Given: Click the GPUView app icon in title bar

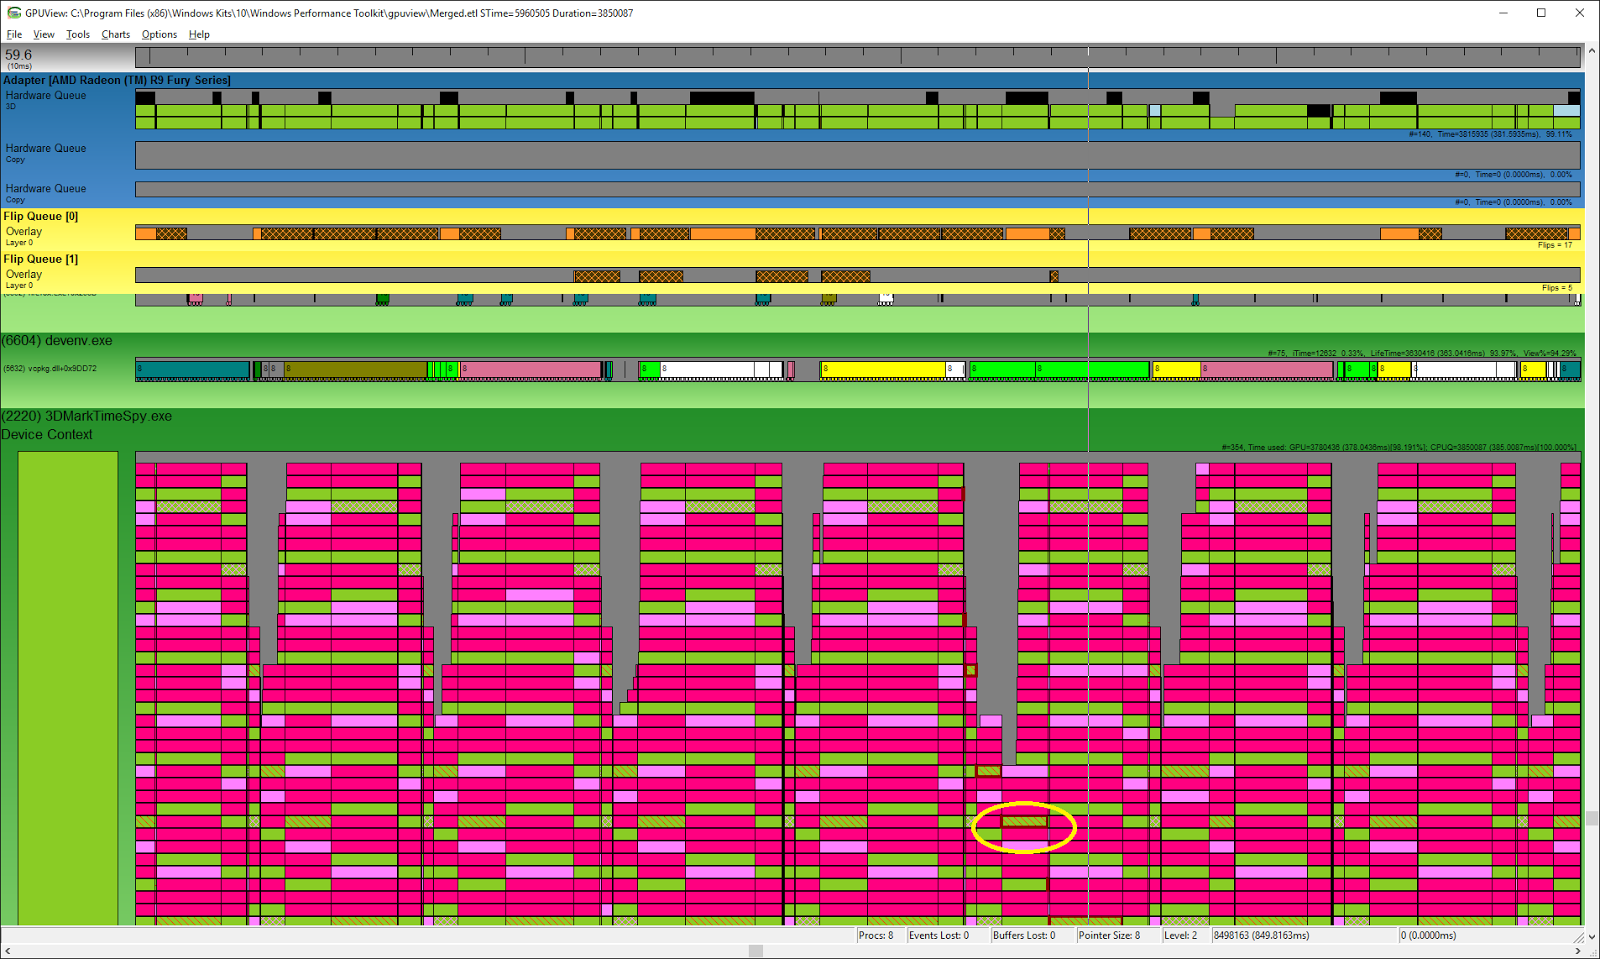Looking at the screenshot, I should click(x=13, y=13).
